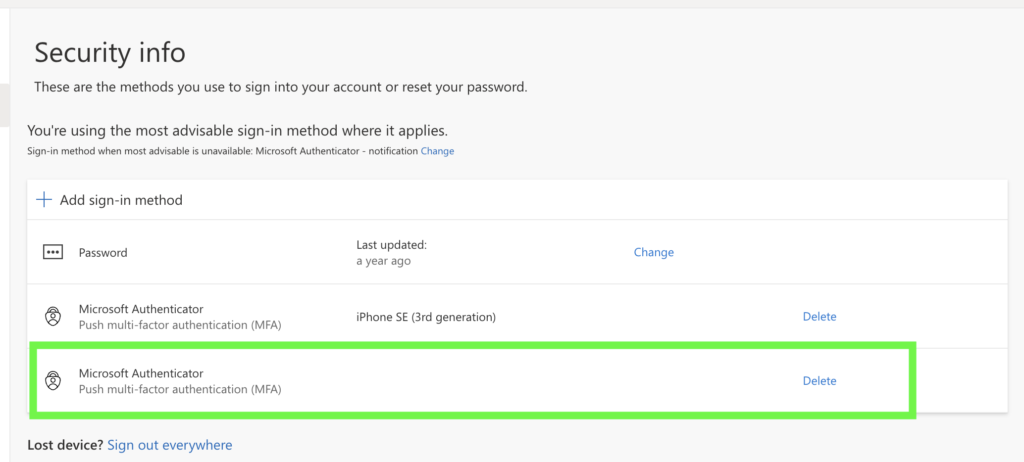Click the Security info page heading

point(110,52)
